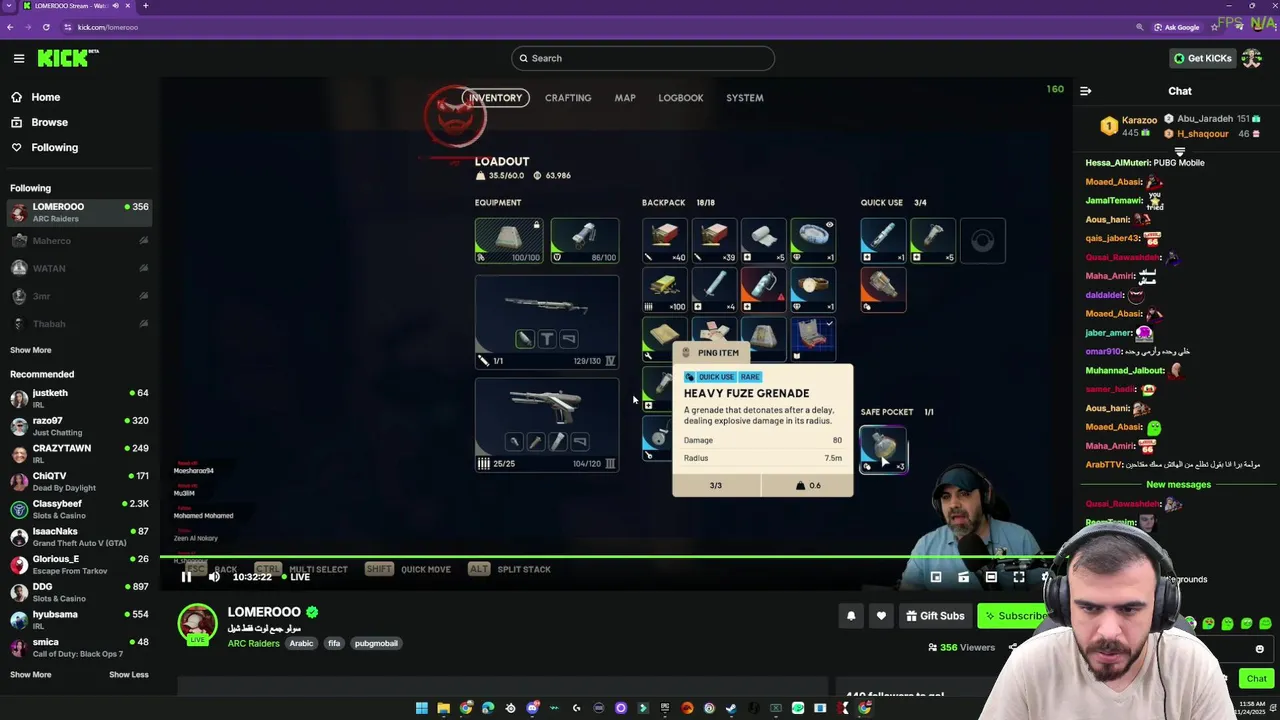This screenshot has width=1280, height=720.
Task: Click the Kick logo
Action: click(67, 58)
